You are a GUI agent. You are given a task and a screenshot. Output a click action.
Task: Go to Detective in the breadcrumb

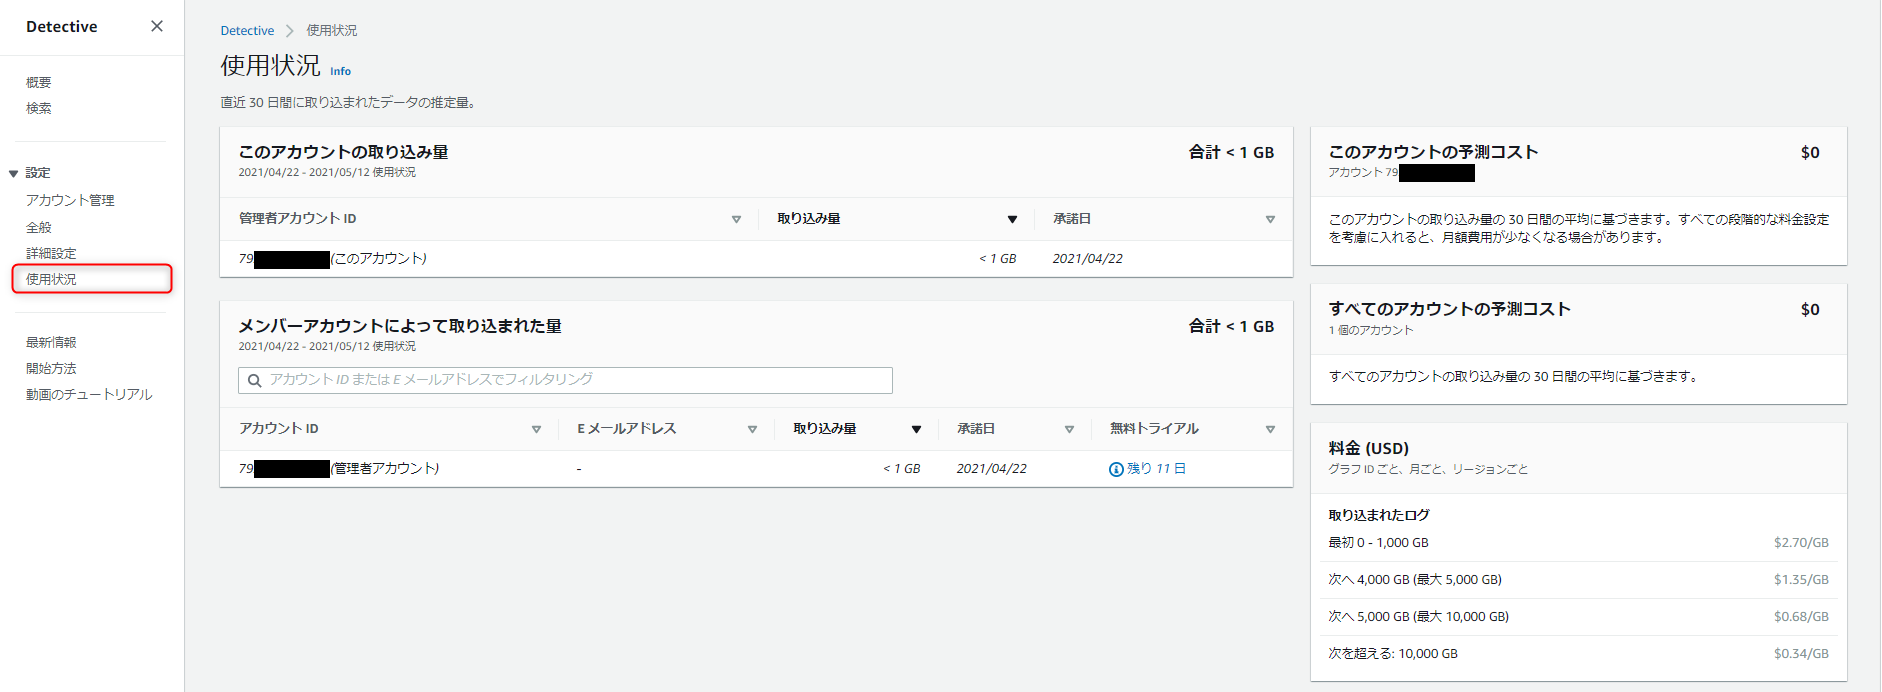(x=247, y=31)
